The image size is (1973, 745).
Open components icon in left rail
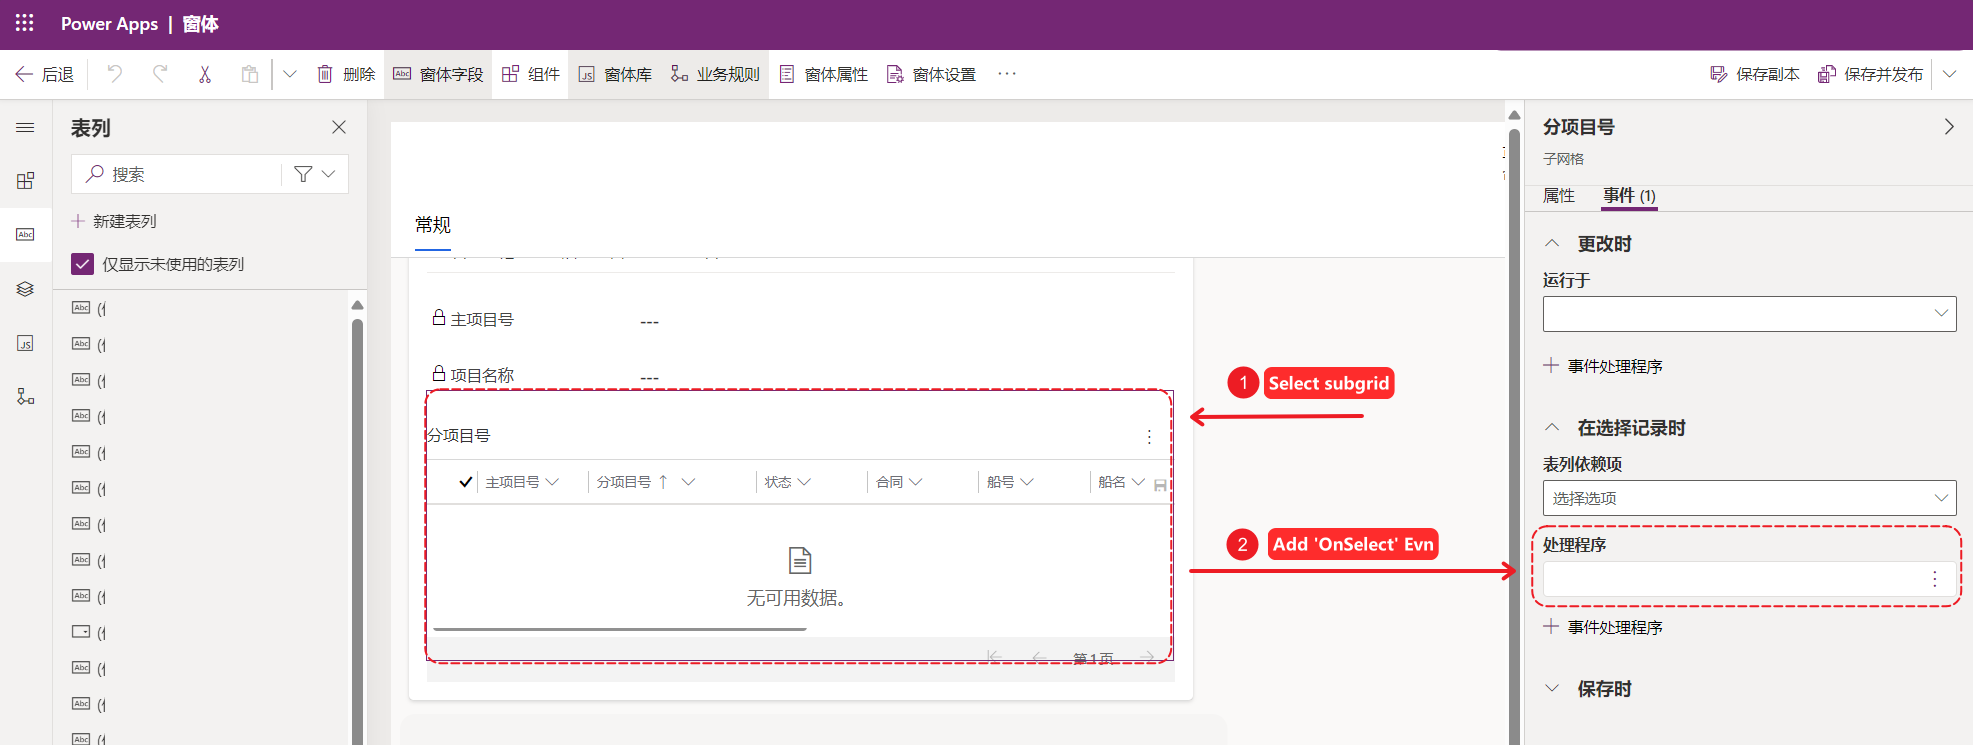[26, 181]
